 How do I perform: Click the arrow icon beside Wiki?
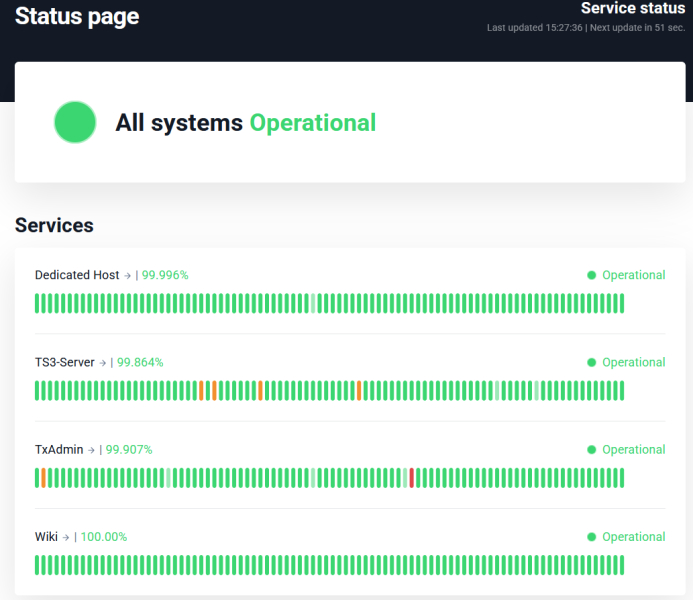(x=67, y=537)
